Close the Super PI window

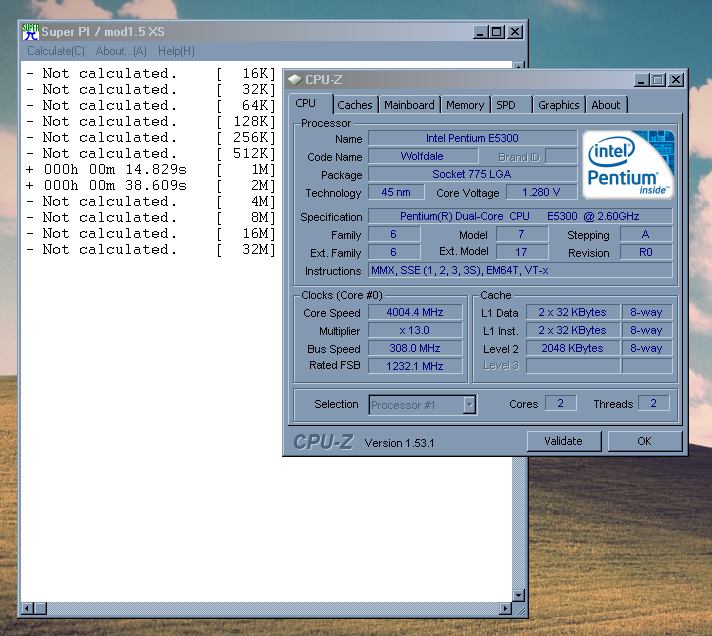[515, 32]
